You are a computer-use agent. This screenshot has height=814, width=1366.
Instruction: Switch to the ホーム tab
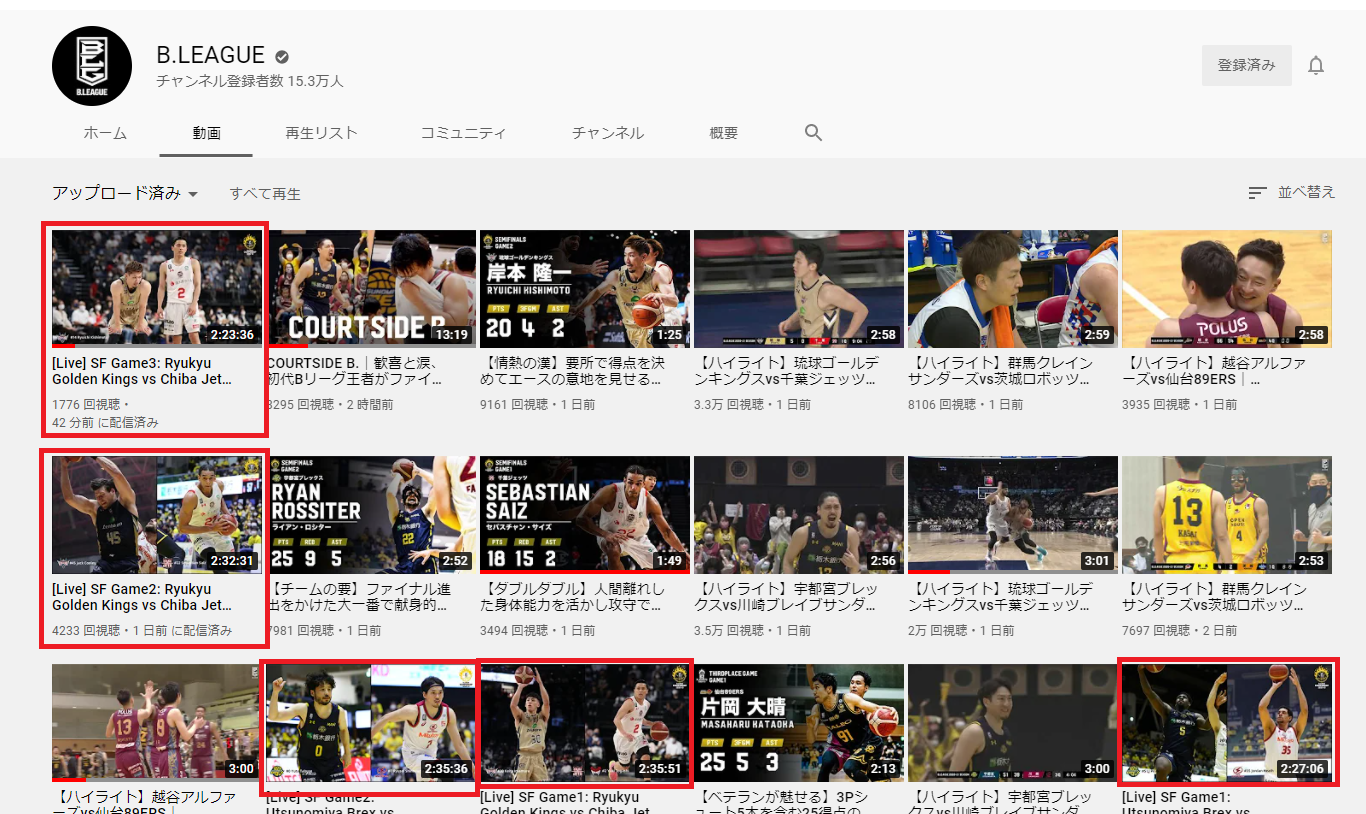pyautogui.click(x=105, y=133)
